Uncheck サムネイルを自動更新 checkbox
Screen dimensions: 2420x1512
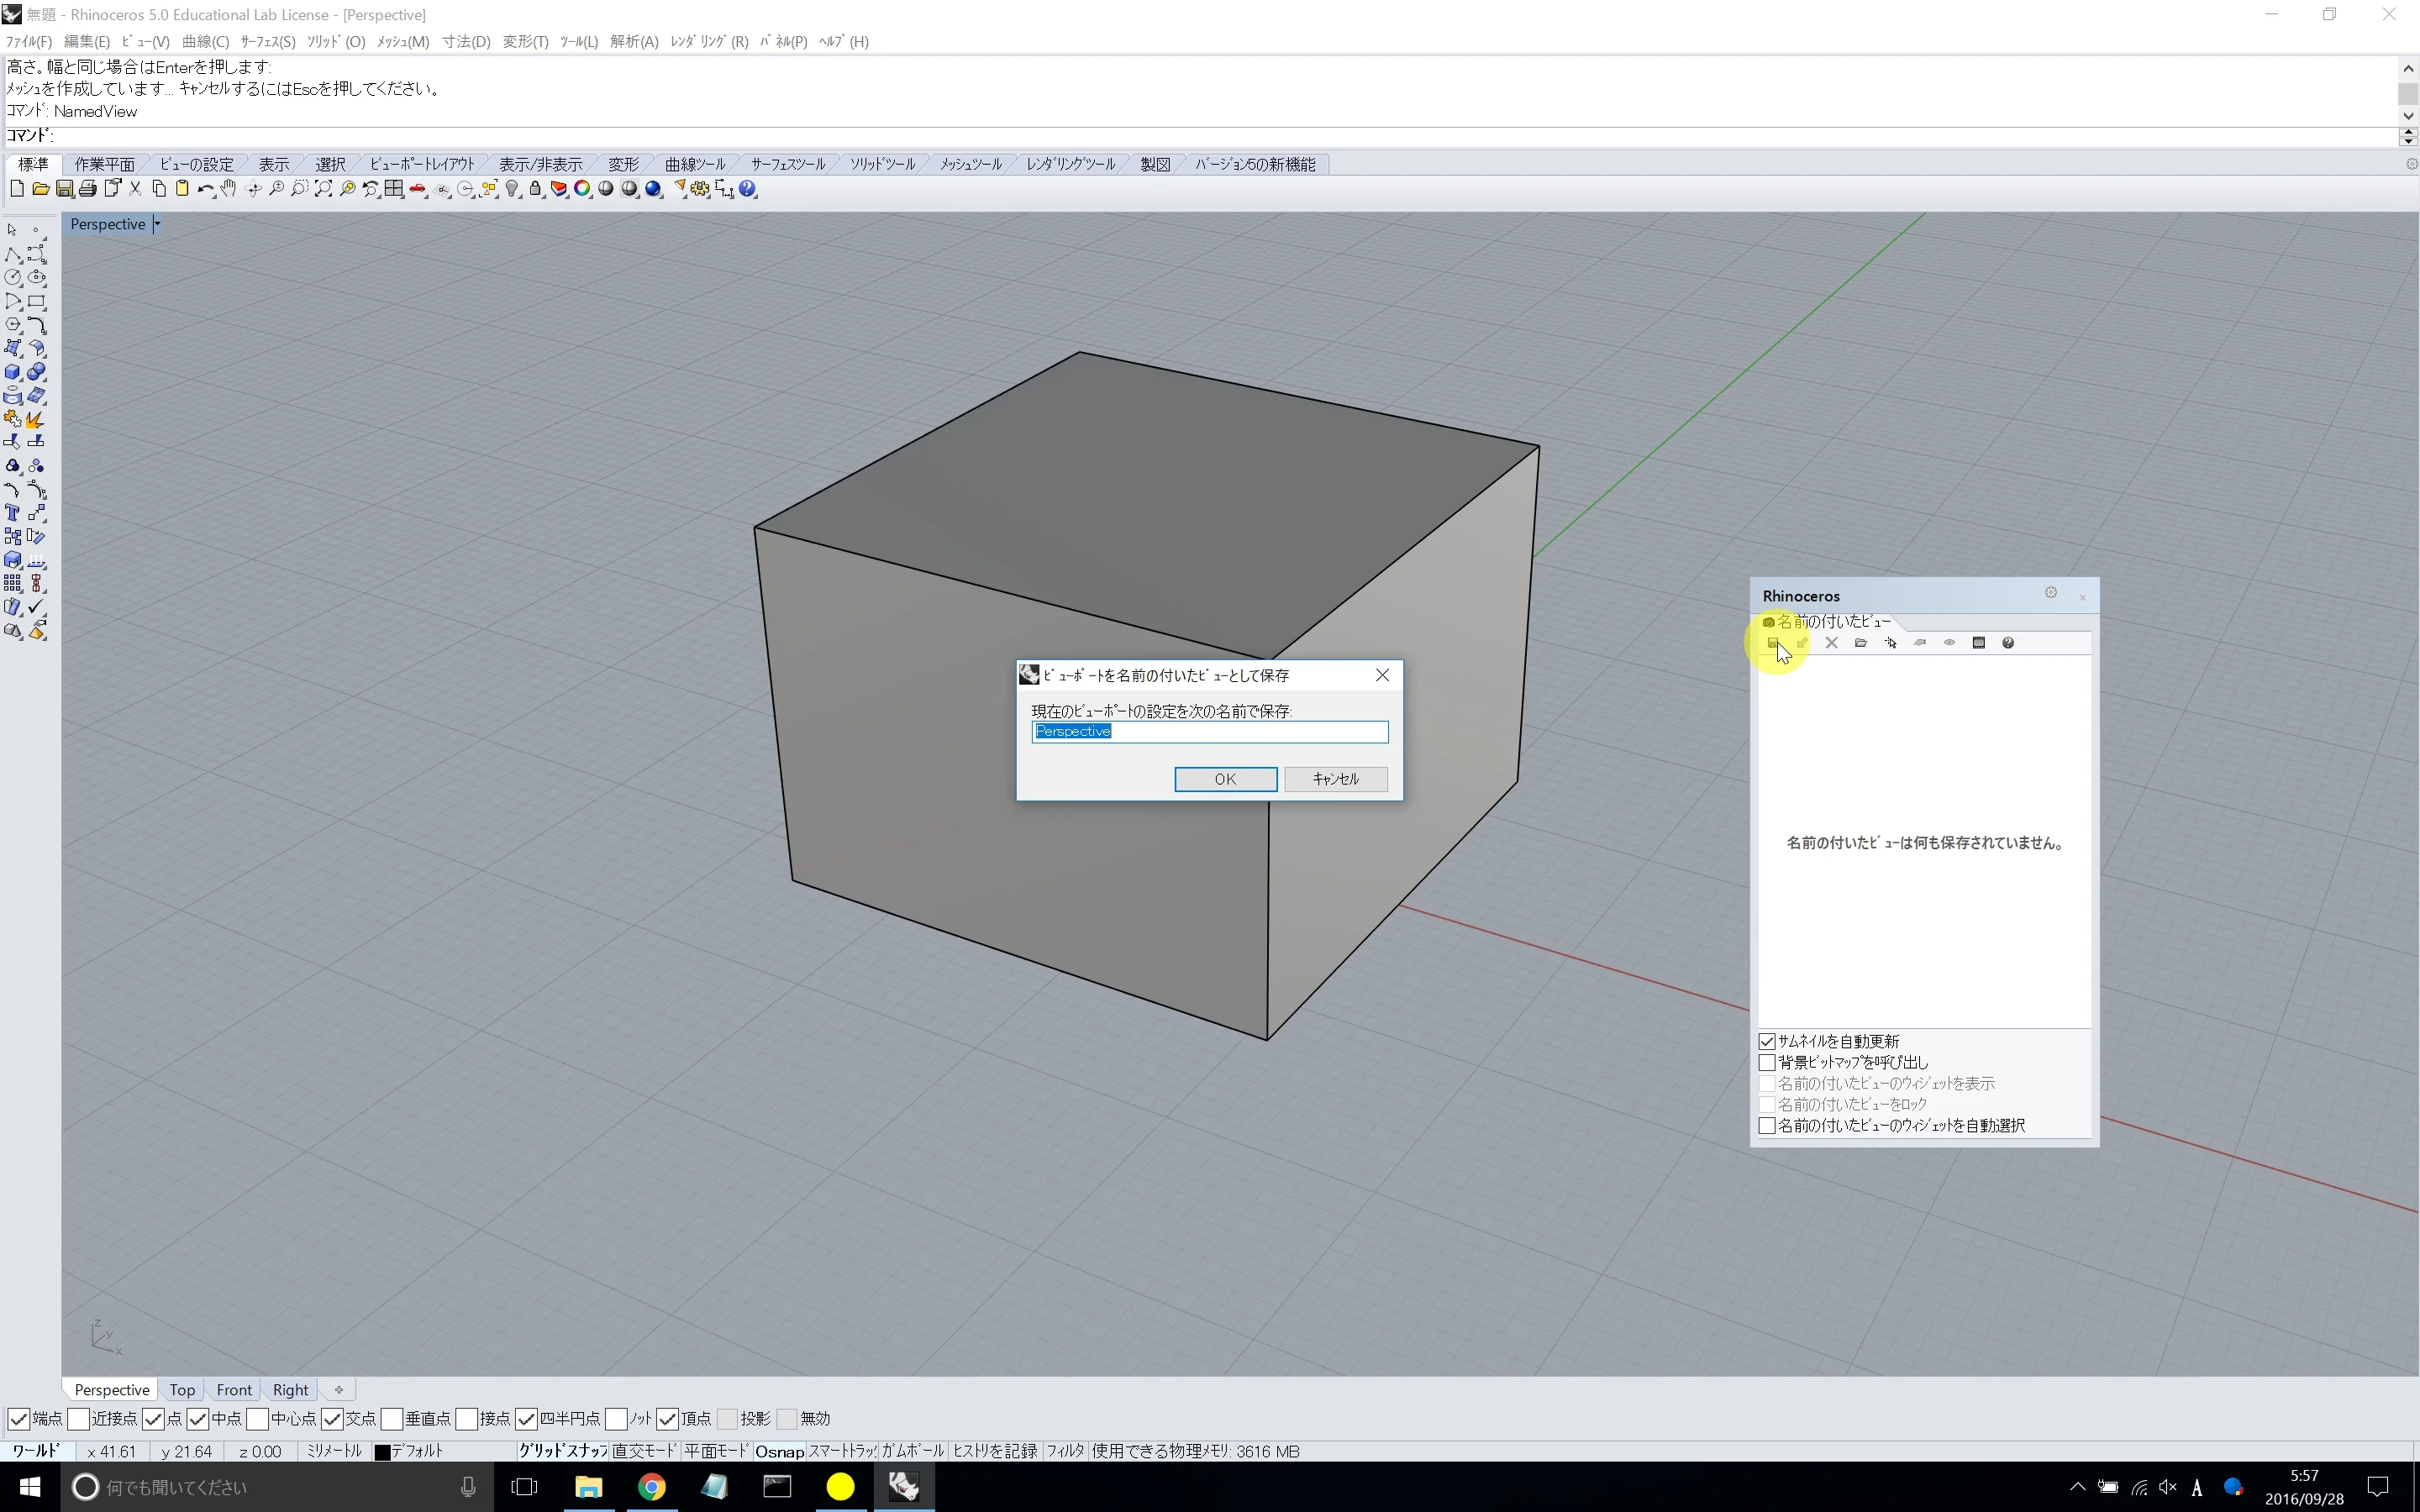pos(1767,1041)
